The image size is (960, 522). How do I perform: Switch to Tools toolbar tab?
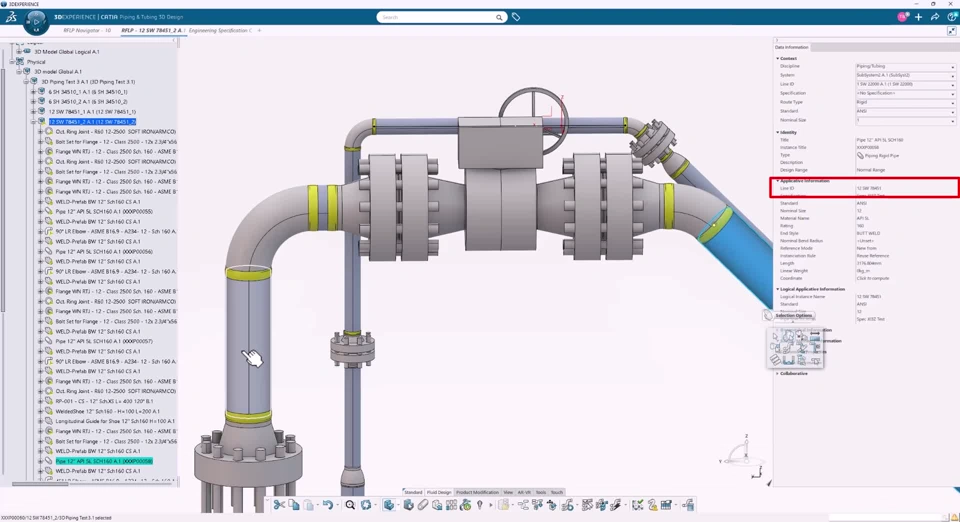point(541,492)
